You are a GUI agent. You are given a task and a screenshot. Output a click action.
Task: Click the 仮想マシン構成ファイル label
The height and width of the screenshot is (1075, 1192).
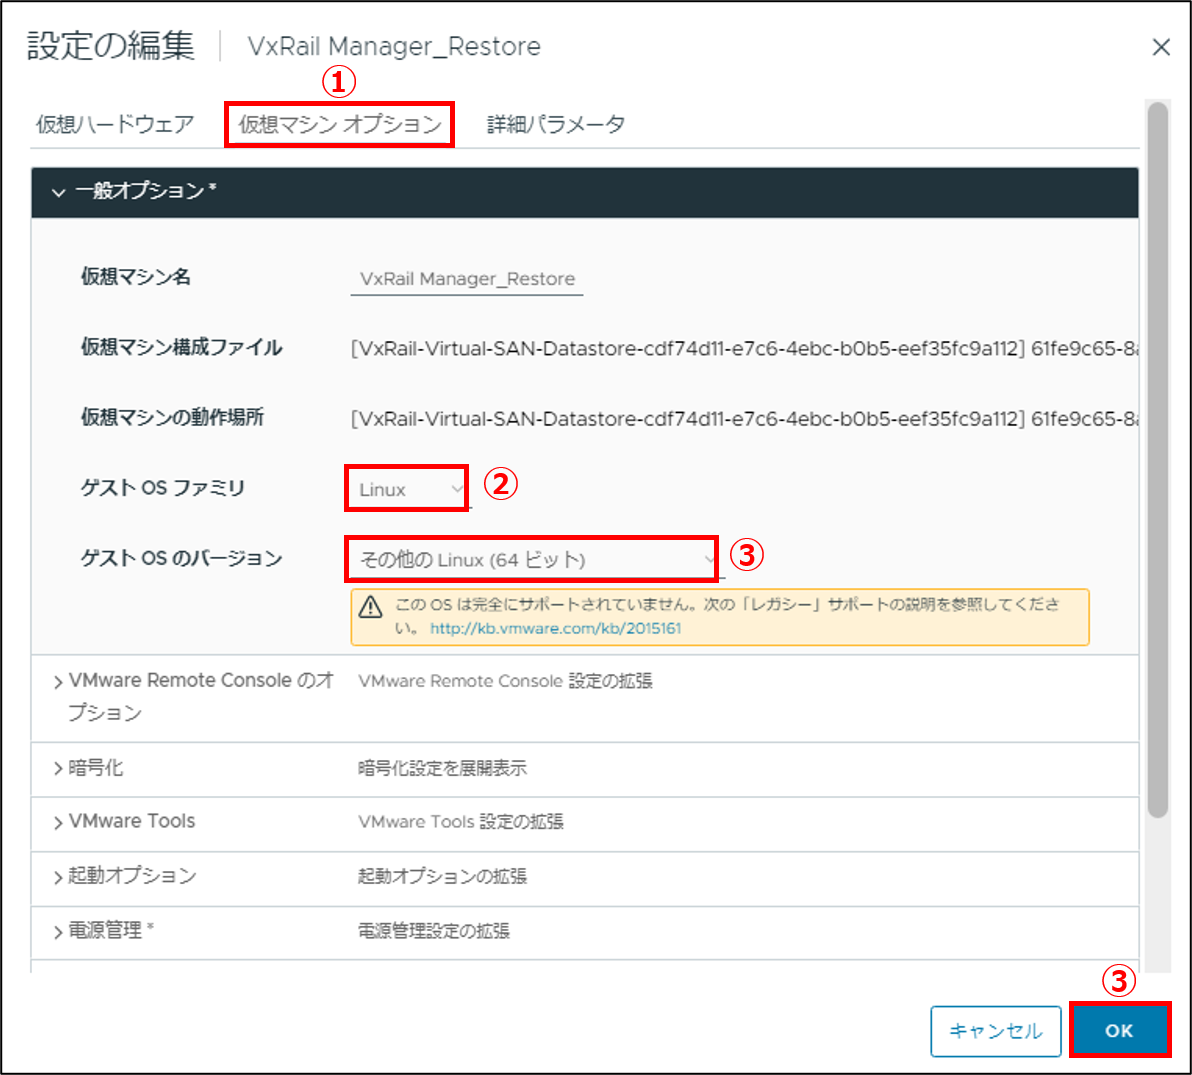(x=182, y=347)
